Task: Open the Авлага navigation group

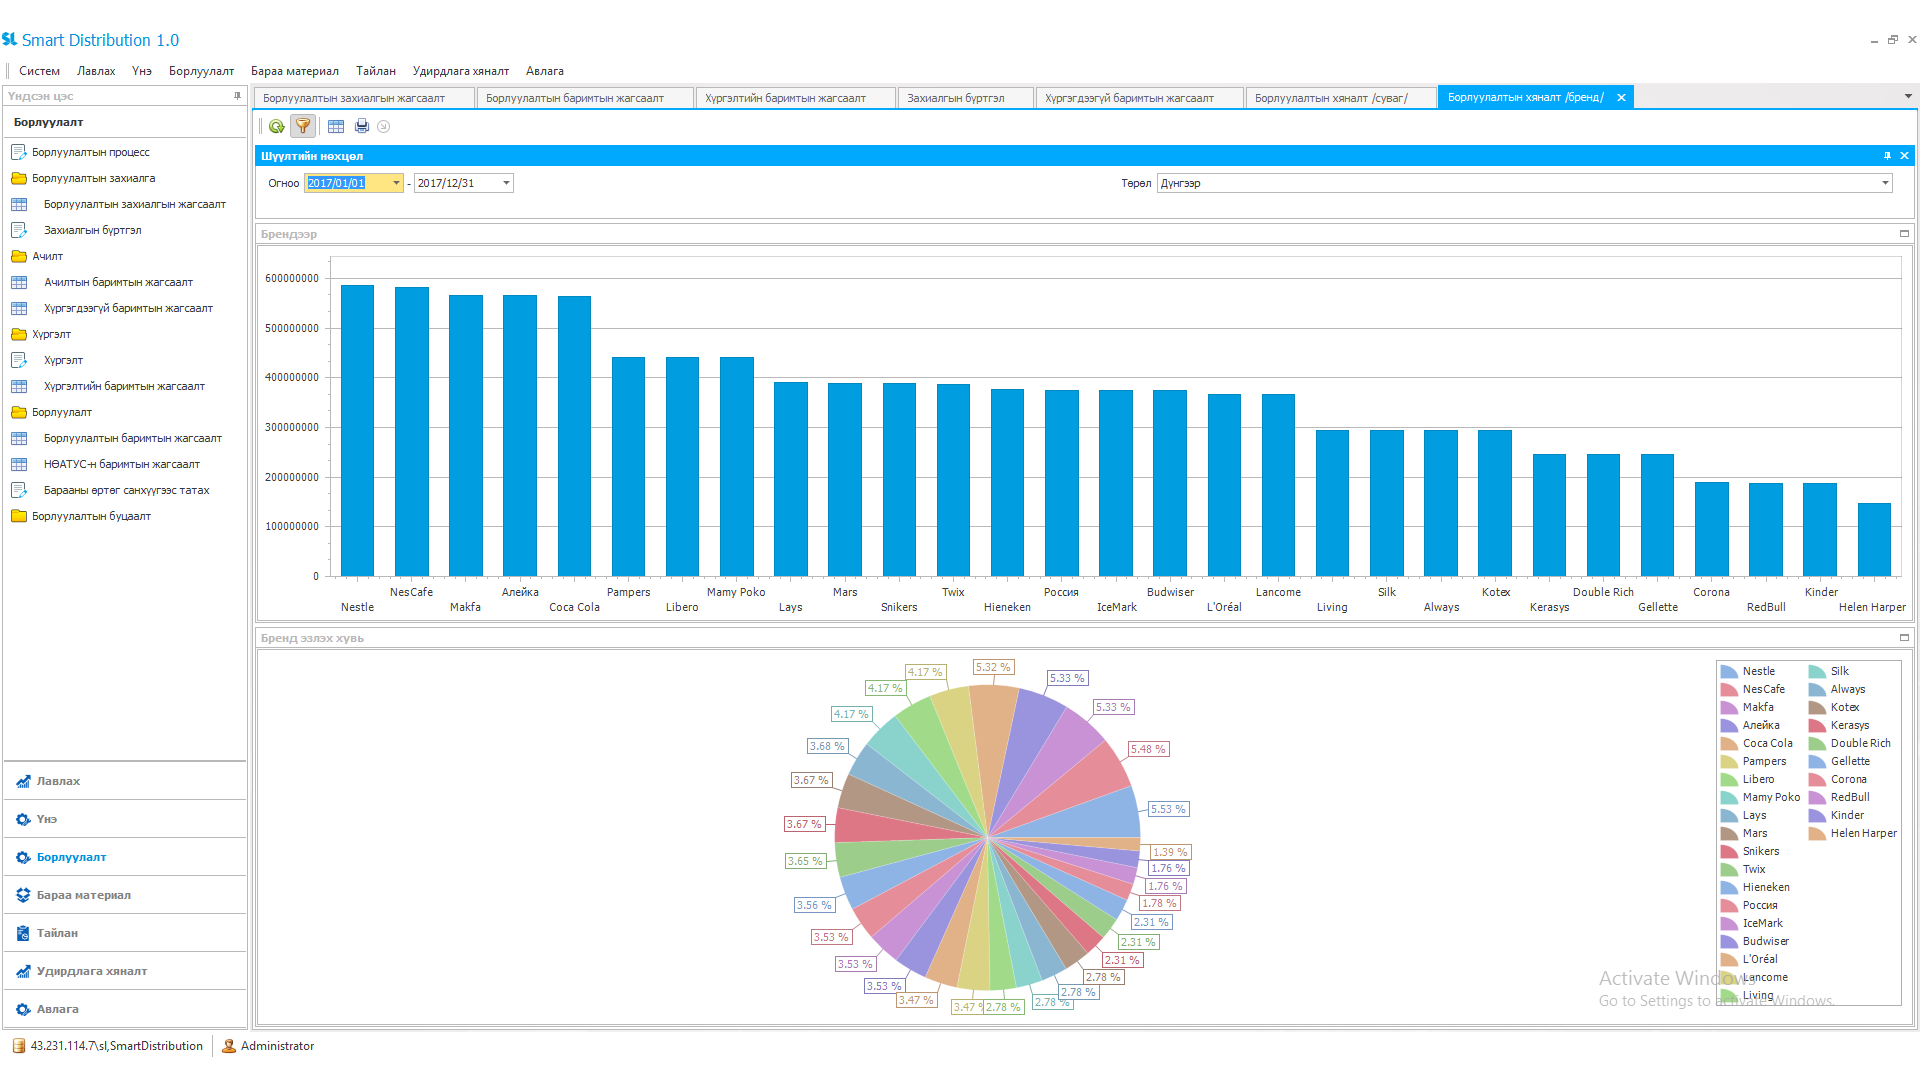Action: point(125,1009)
